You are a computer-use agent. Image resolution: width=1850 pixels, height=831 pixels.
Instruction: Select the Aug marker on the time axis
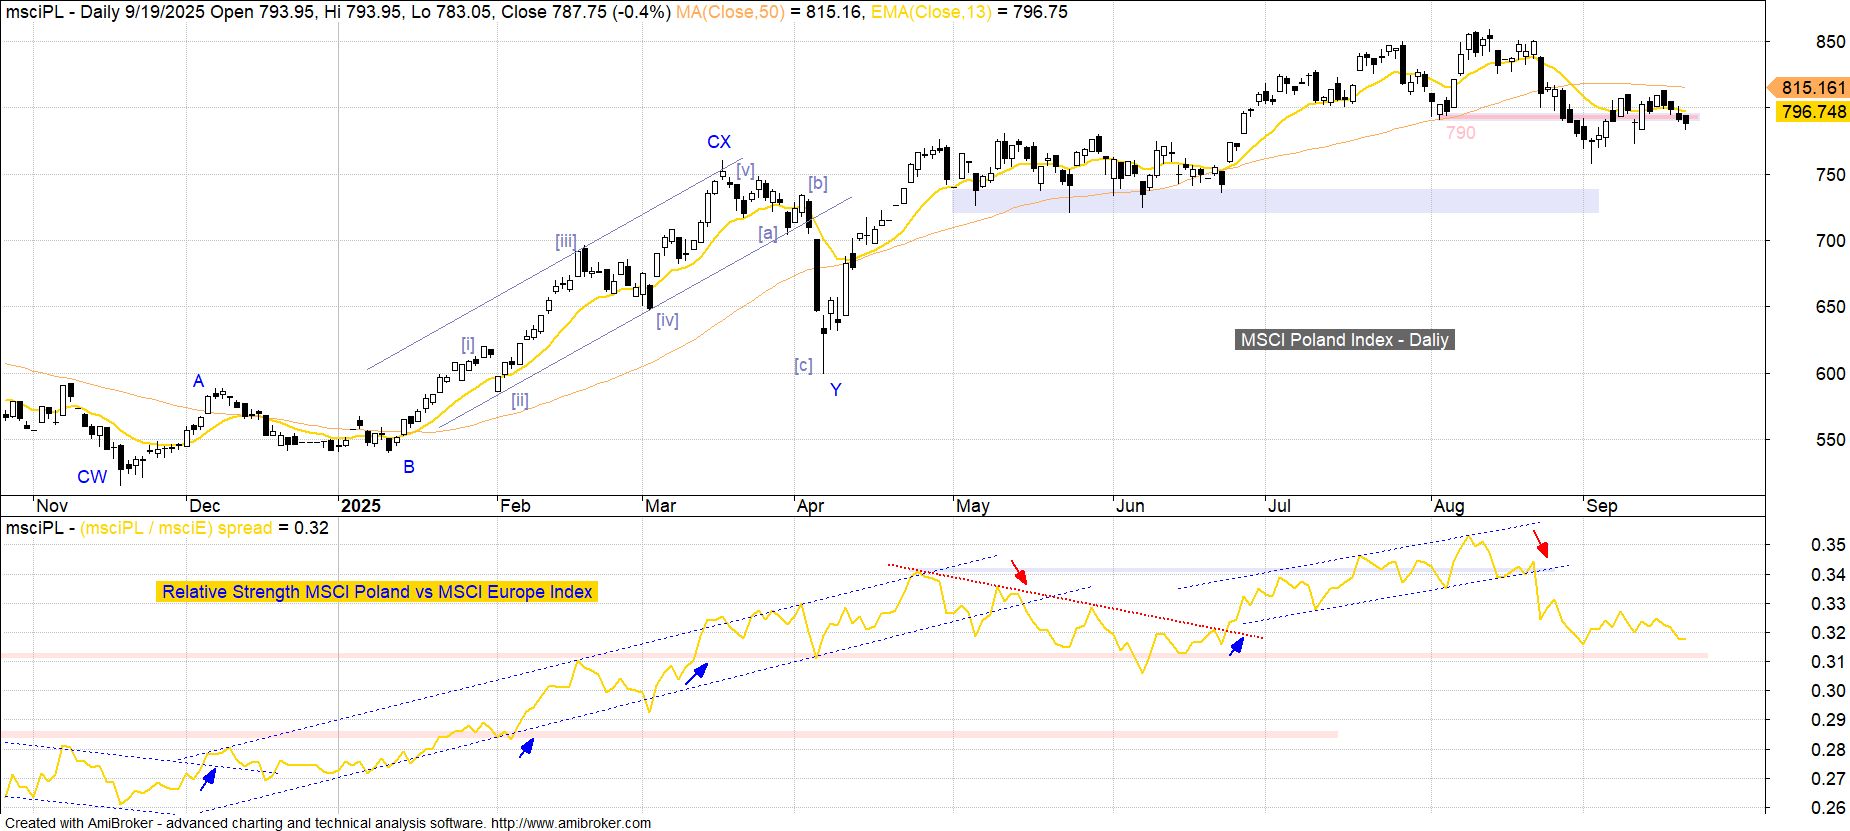1449,506
